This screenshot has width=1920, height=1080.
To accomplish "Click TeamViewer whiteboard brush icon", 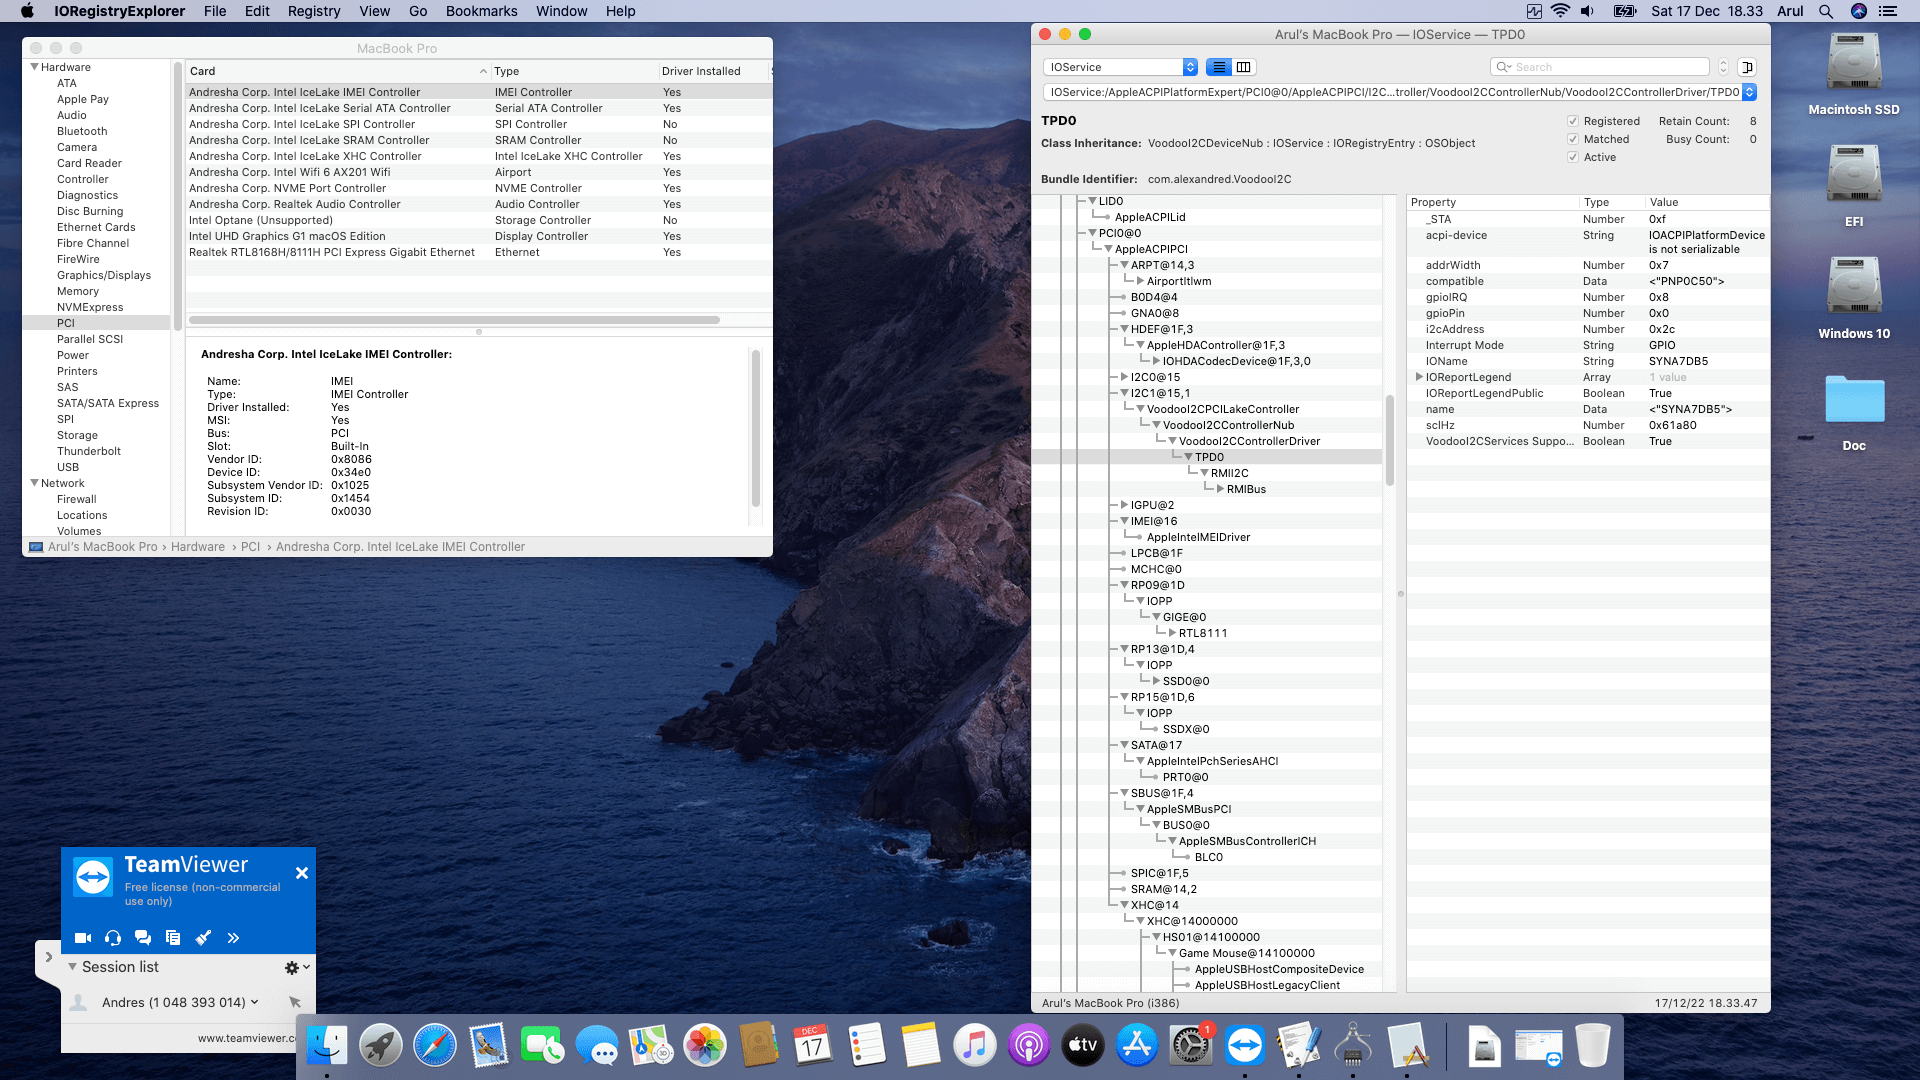I will tap(203, 938).
